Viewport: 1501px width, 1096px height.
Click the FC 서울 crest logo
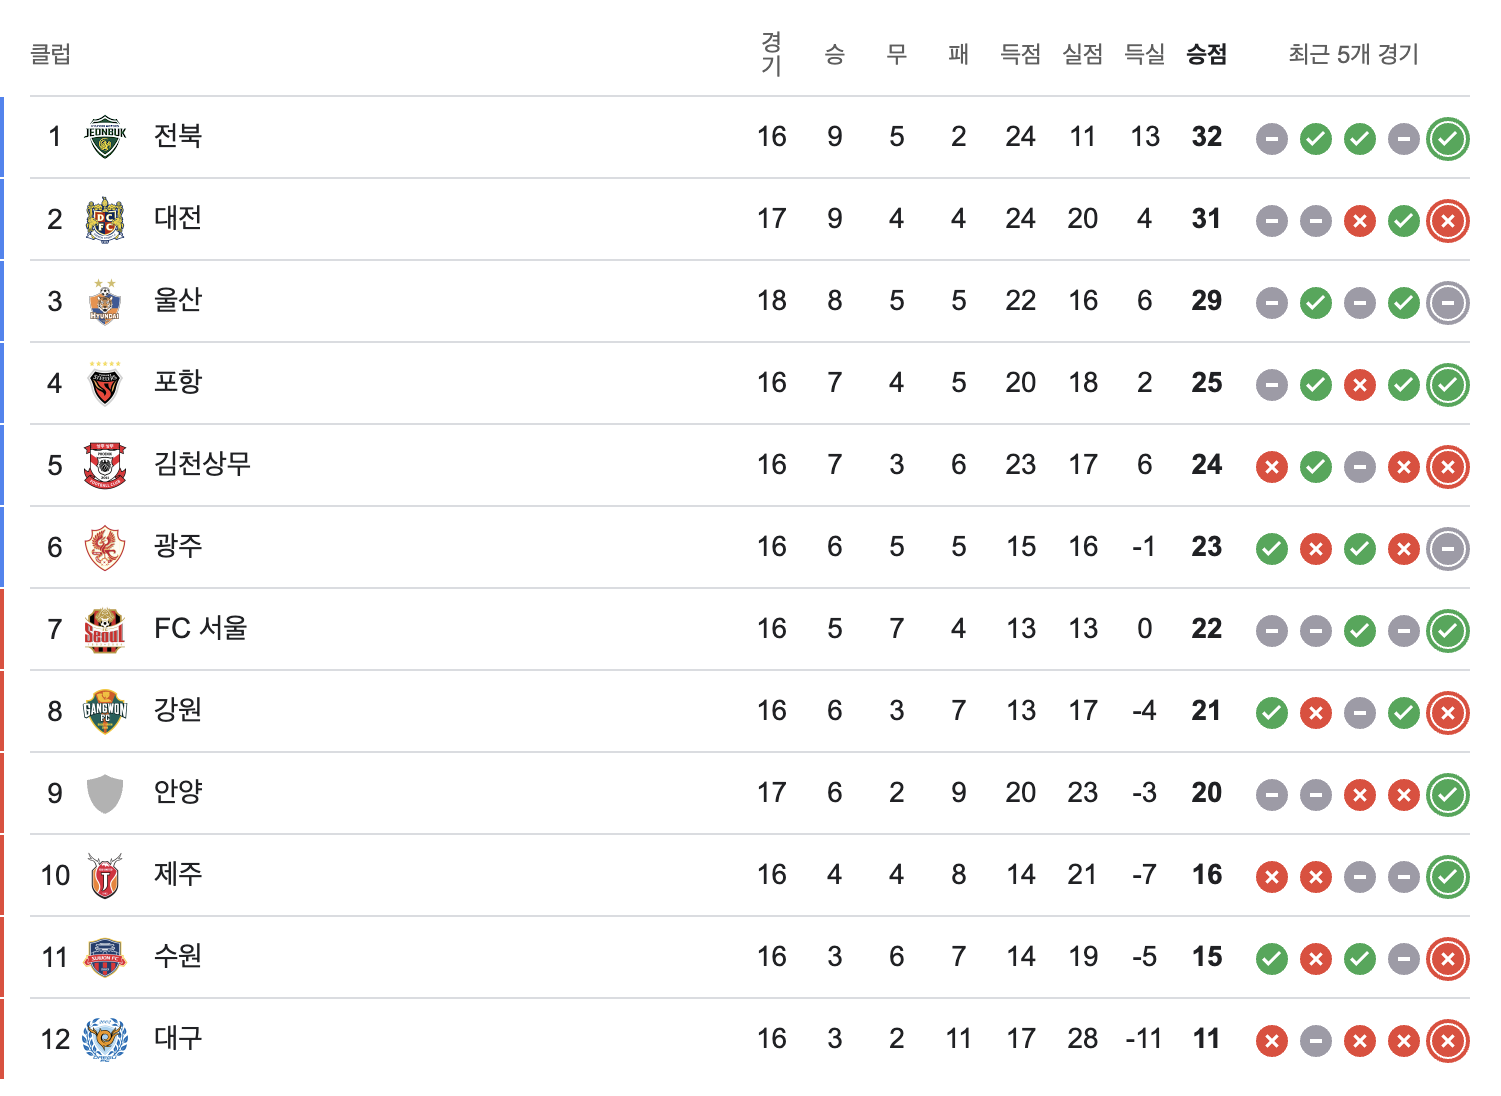point(105,629)
